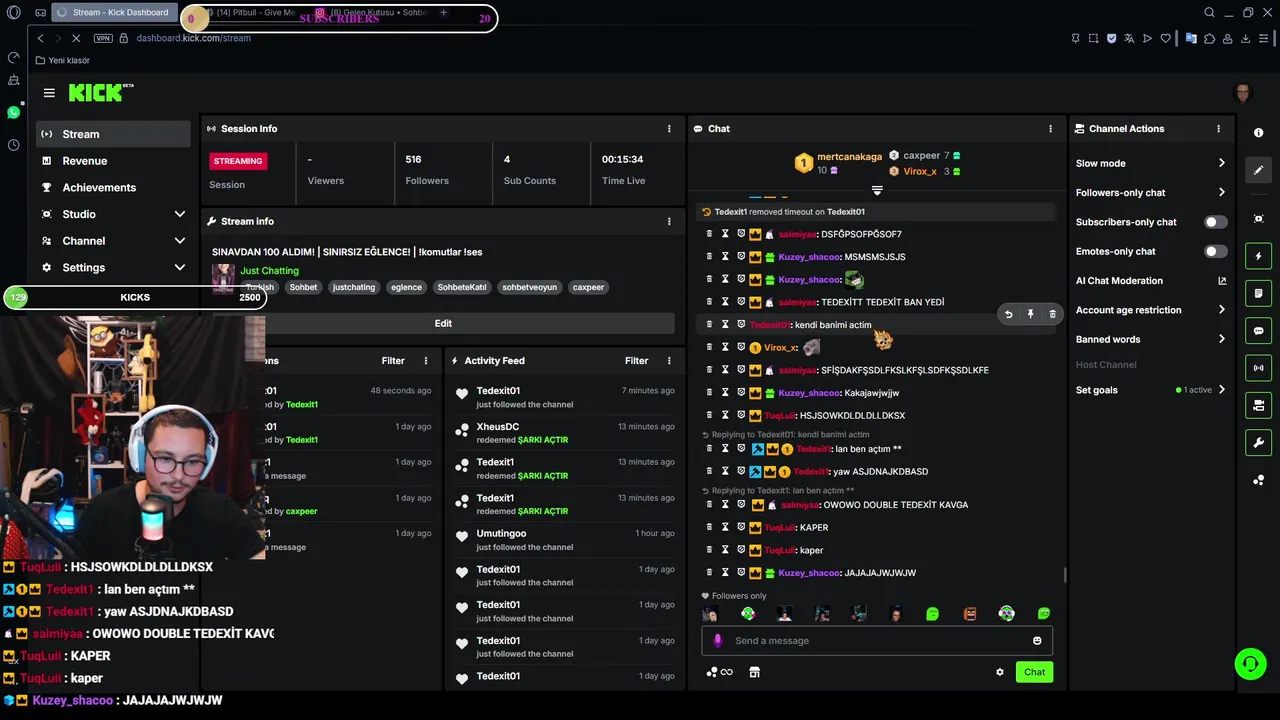Open the user profile avatar at top right
The height and width of the screenshot is (720, 1280).
1243,93
